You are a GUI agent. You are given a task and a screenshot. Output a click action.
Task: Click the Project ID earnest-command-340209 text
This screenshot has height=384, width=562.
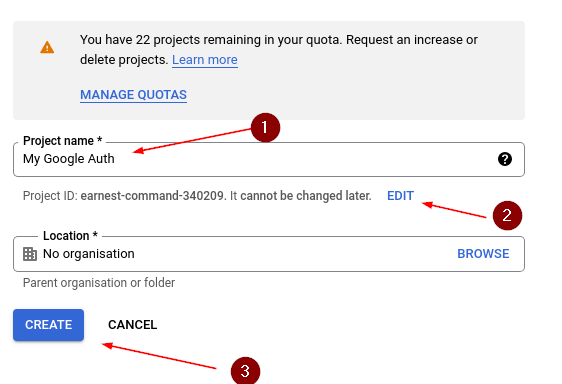[x=152, y=196]
